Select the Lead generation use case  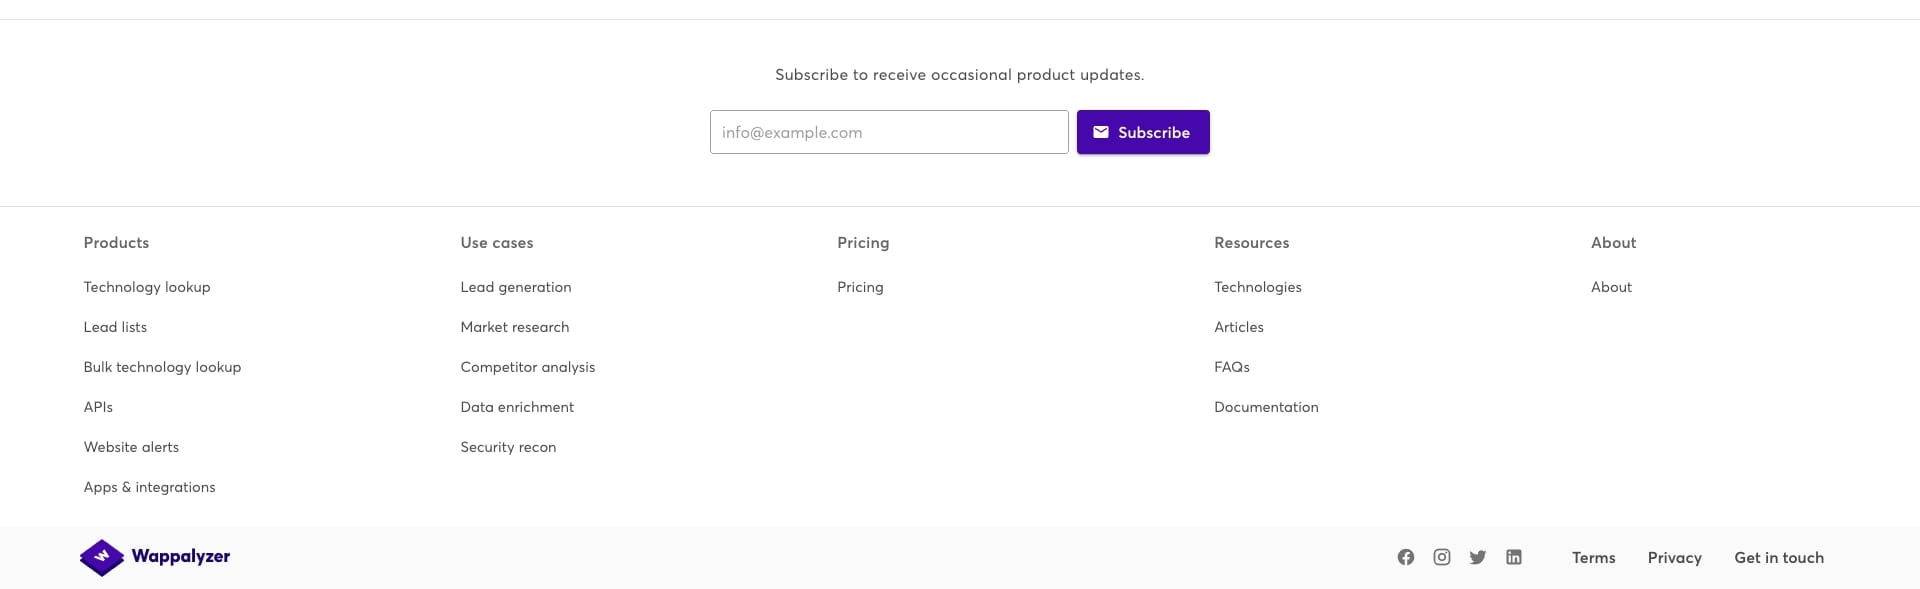tap(516, 287)
